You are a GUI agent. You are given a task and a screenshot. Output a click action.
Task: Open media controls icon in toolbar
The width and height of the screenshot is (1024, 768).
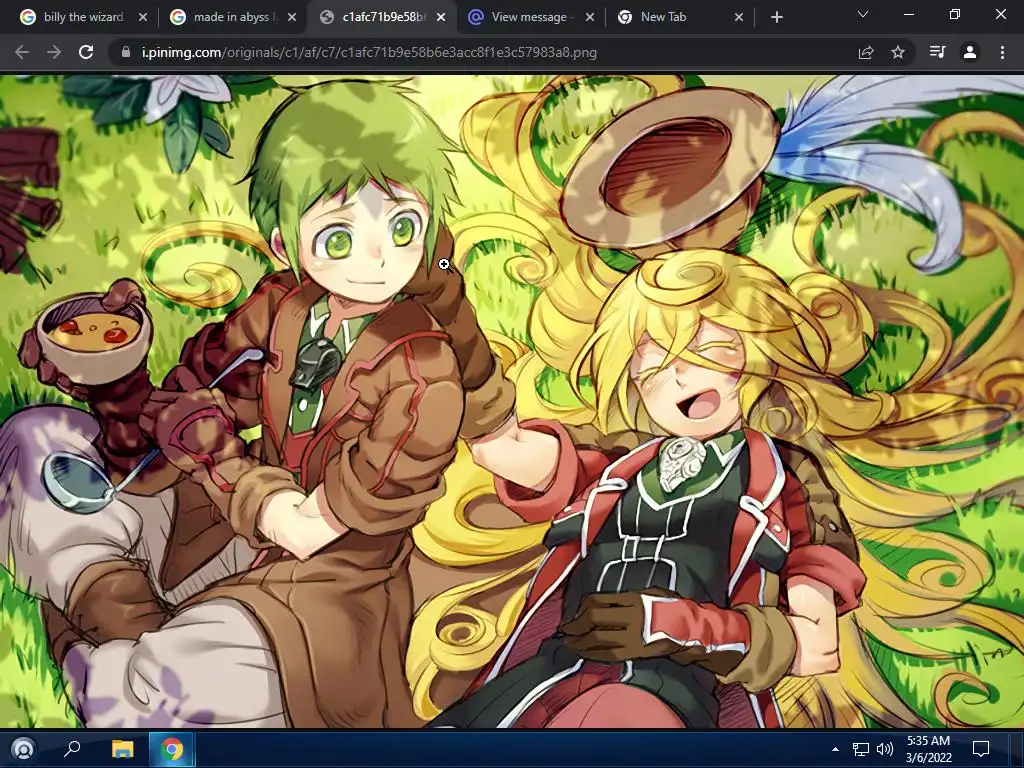coord(937,52)
